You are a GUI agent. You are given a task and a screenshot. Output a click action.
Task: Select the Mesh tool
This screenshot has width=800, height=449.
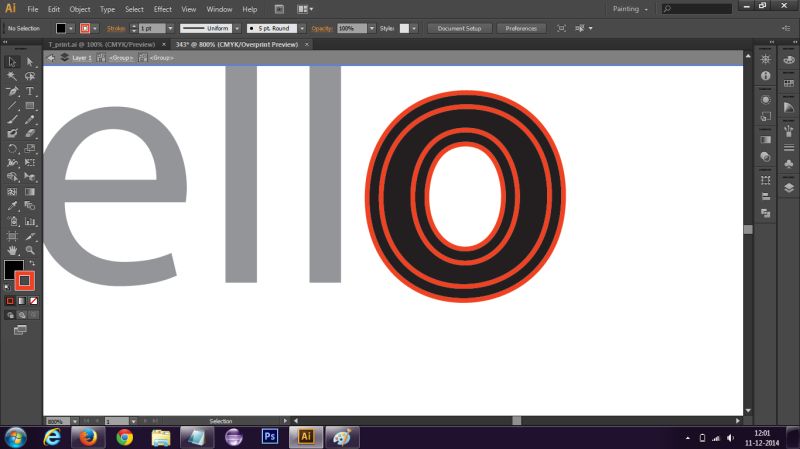click(12, 192)
